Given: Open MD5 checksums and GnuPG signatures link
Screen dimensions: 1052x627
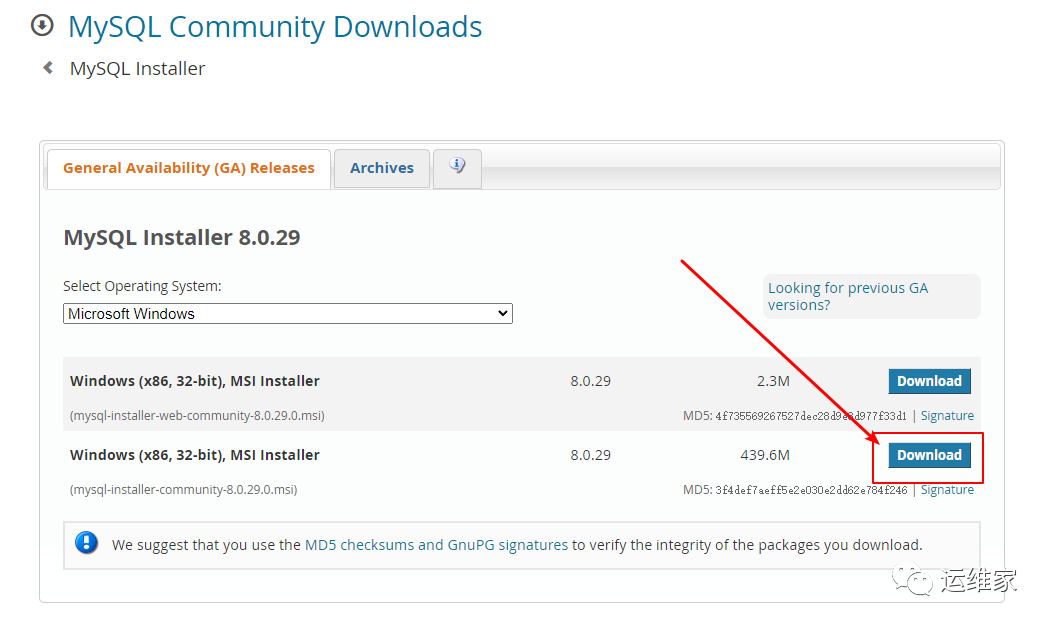Looking at the screenshot, I should tap(436, 545).
